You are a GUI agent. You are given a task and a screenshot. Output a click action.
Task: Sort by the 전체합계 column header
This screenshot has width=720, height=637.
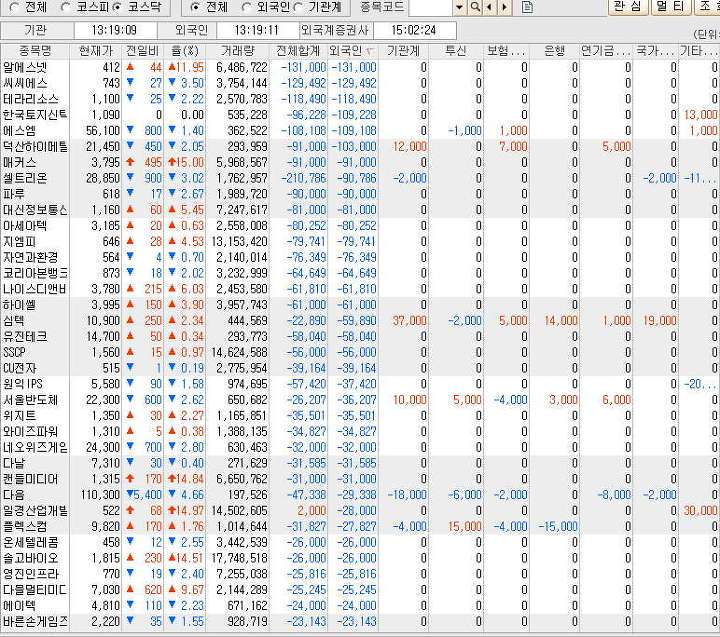[298, 51]
